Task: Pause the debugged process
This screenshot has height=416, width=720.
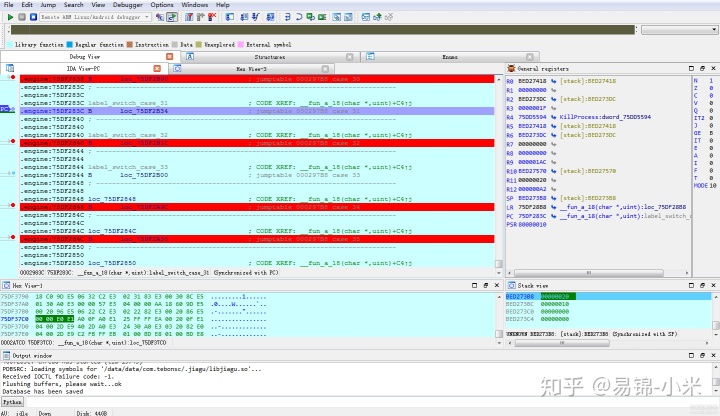Action: (22, 17)
